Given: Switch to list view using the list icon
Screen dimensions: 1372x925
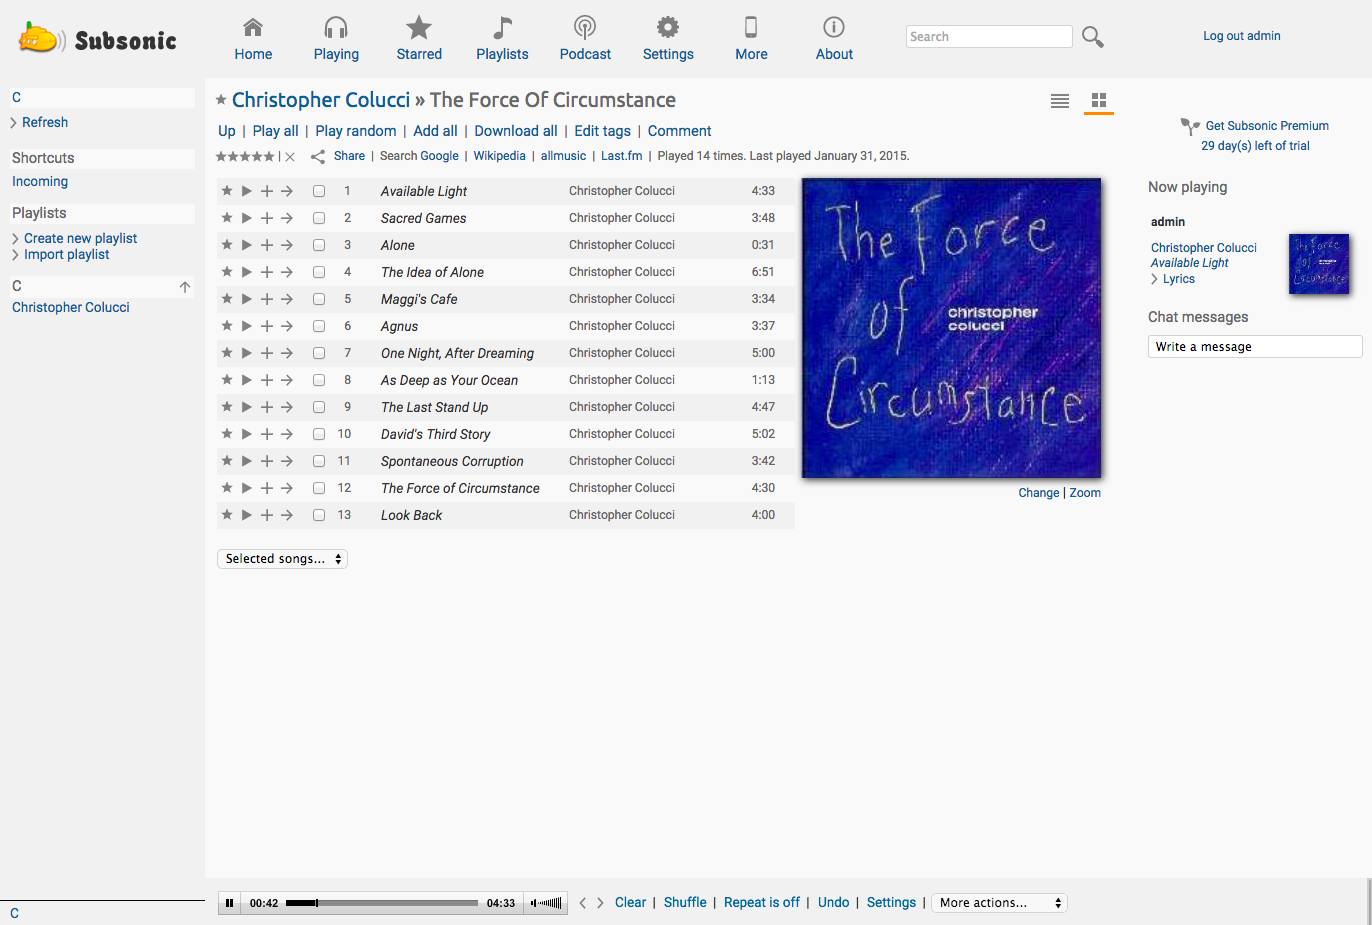Looking at the screenshot, I should coord(1059,100).
